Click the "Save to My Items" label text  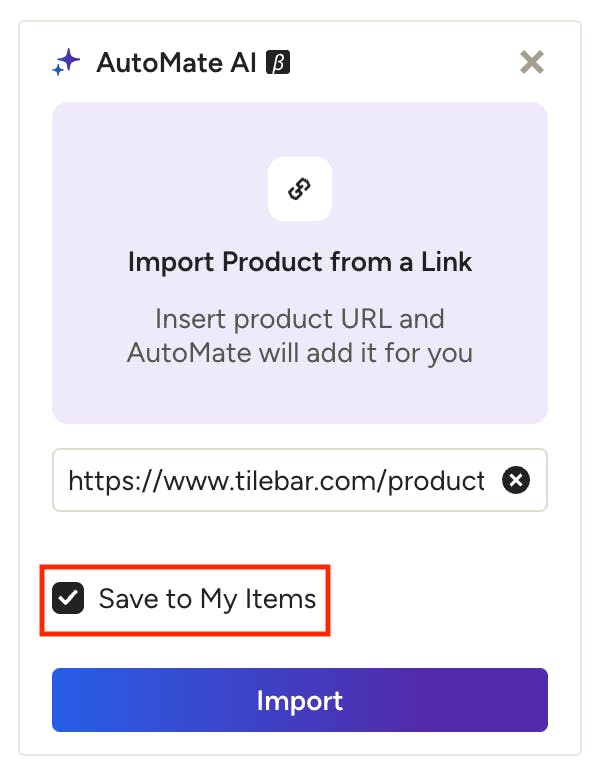(x=207, y=599)
